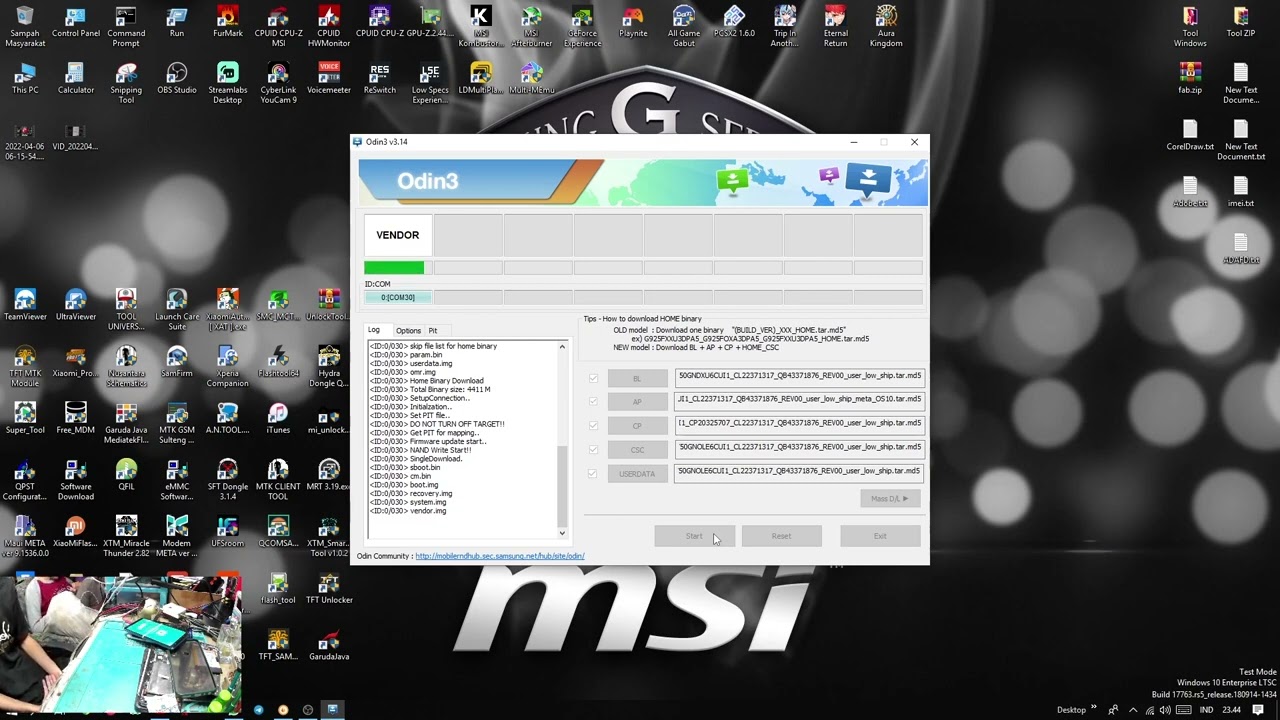Switch to the Log tab in Odin
The width and height of the screenshot is (1280, 720).
coord(374,330)
